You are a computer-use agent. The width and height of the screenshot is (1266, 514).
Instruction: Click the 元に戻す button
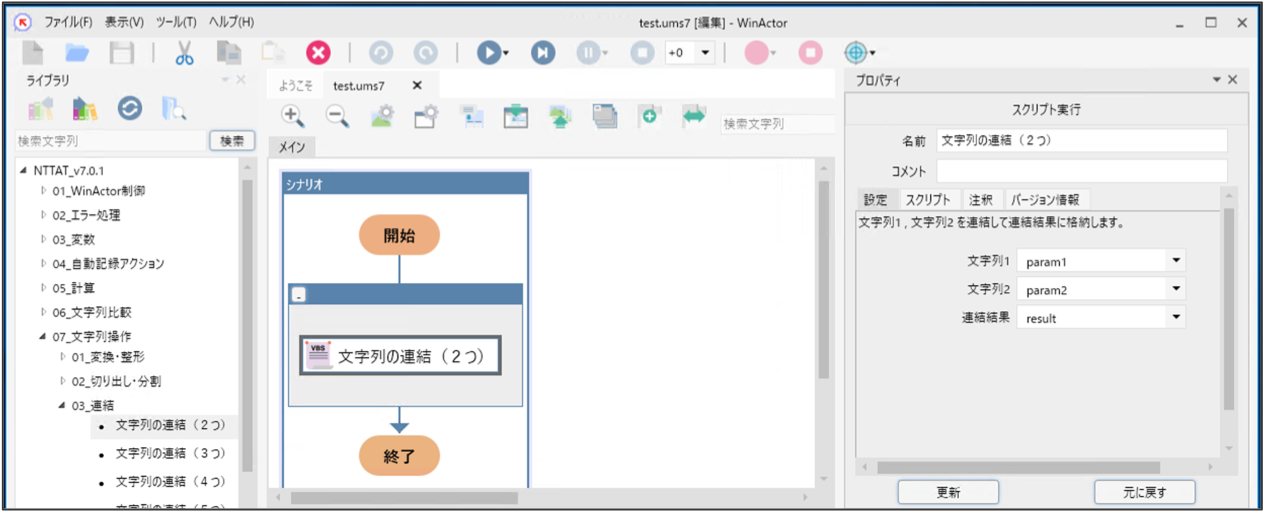(1145, 492)
